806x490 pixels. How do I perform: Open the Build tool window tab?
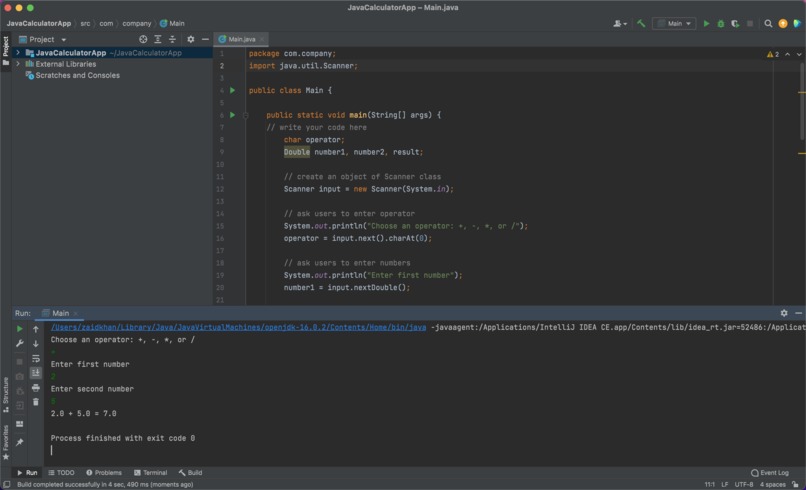click(x=190, y=473)
